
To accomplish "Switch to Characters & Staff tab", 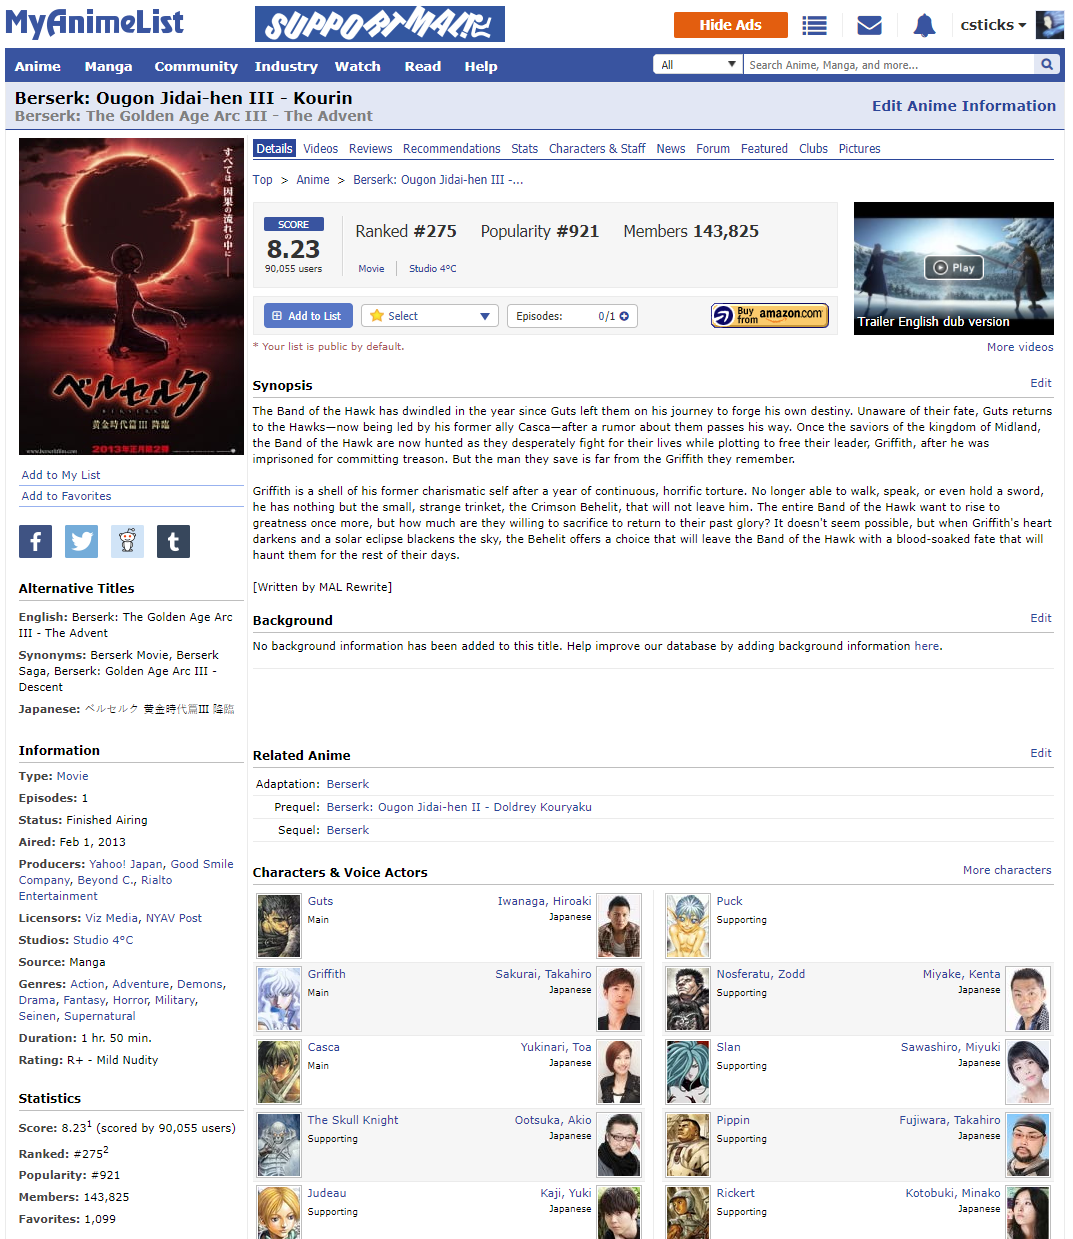I will pyautogui.click(x=597, y=148).
